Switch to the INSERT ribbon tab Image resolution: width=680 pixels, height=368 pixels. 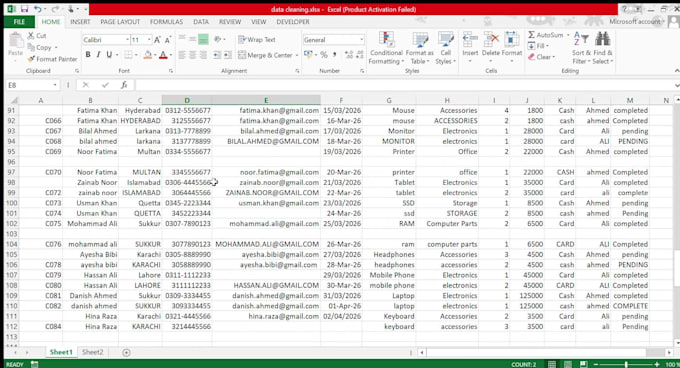(x=80, y=22)
